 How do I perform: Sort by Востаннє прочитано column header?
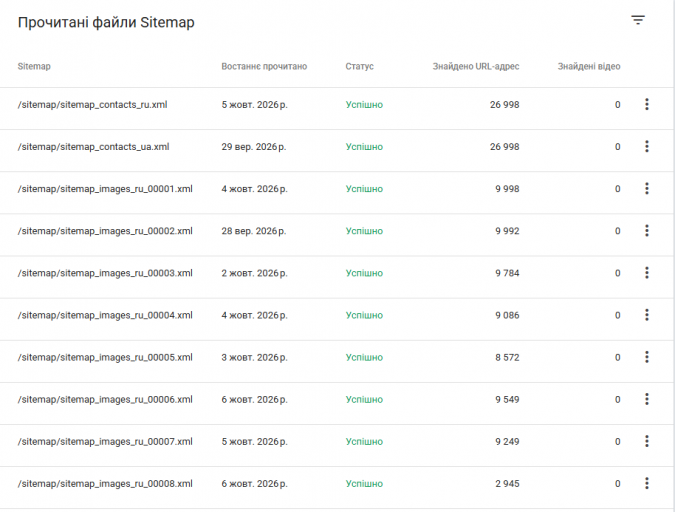point(264,66)
